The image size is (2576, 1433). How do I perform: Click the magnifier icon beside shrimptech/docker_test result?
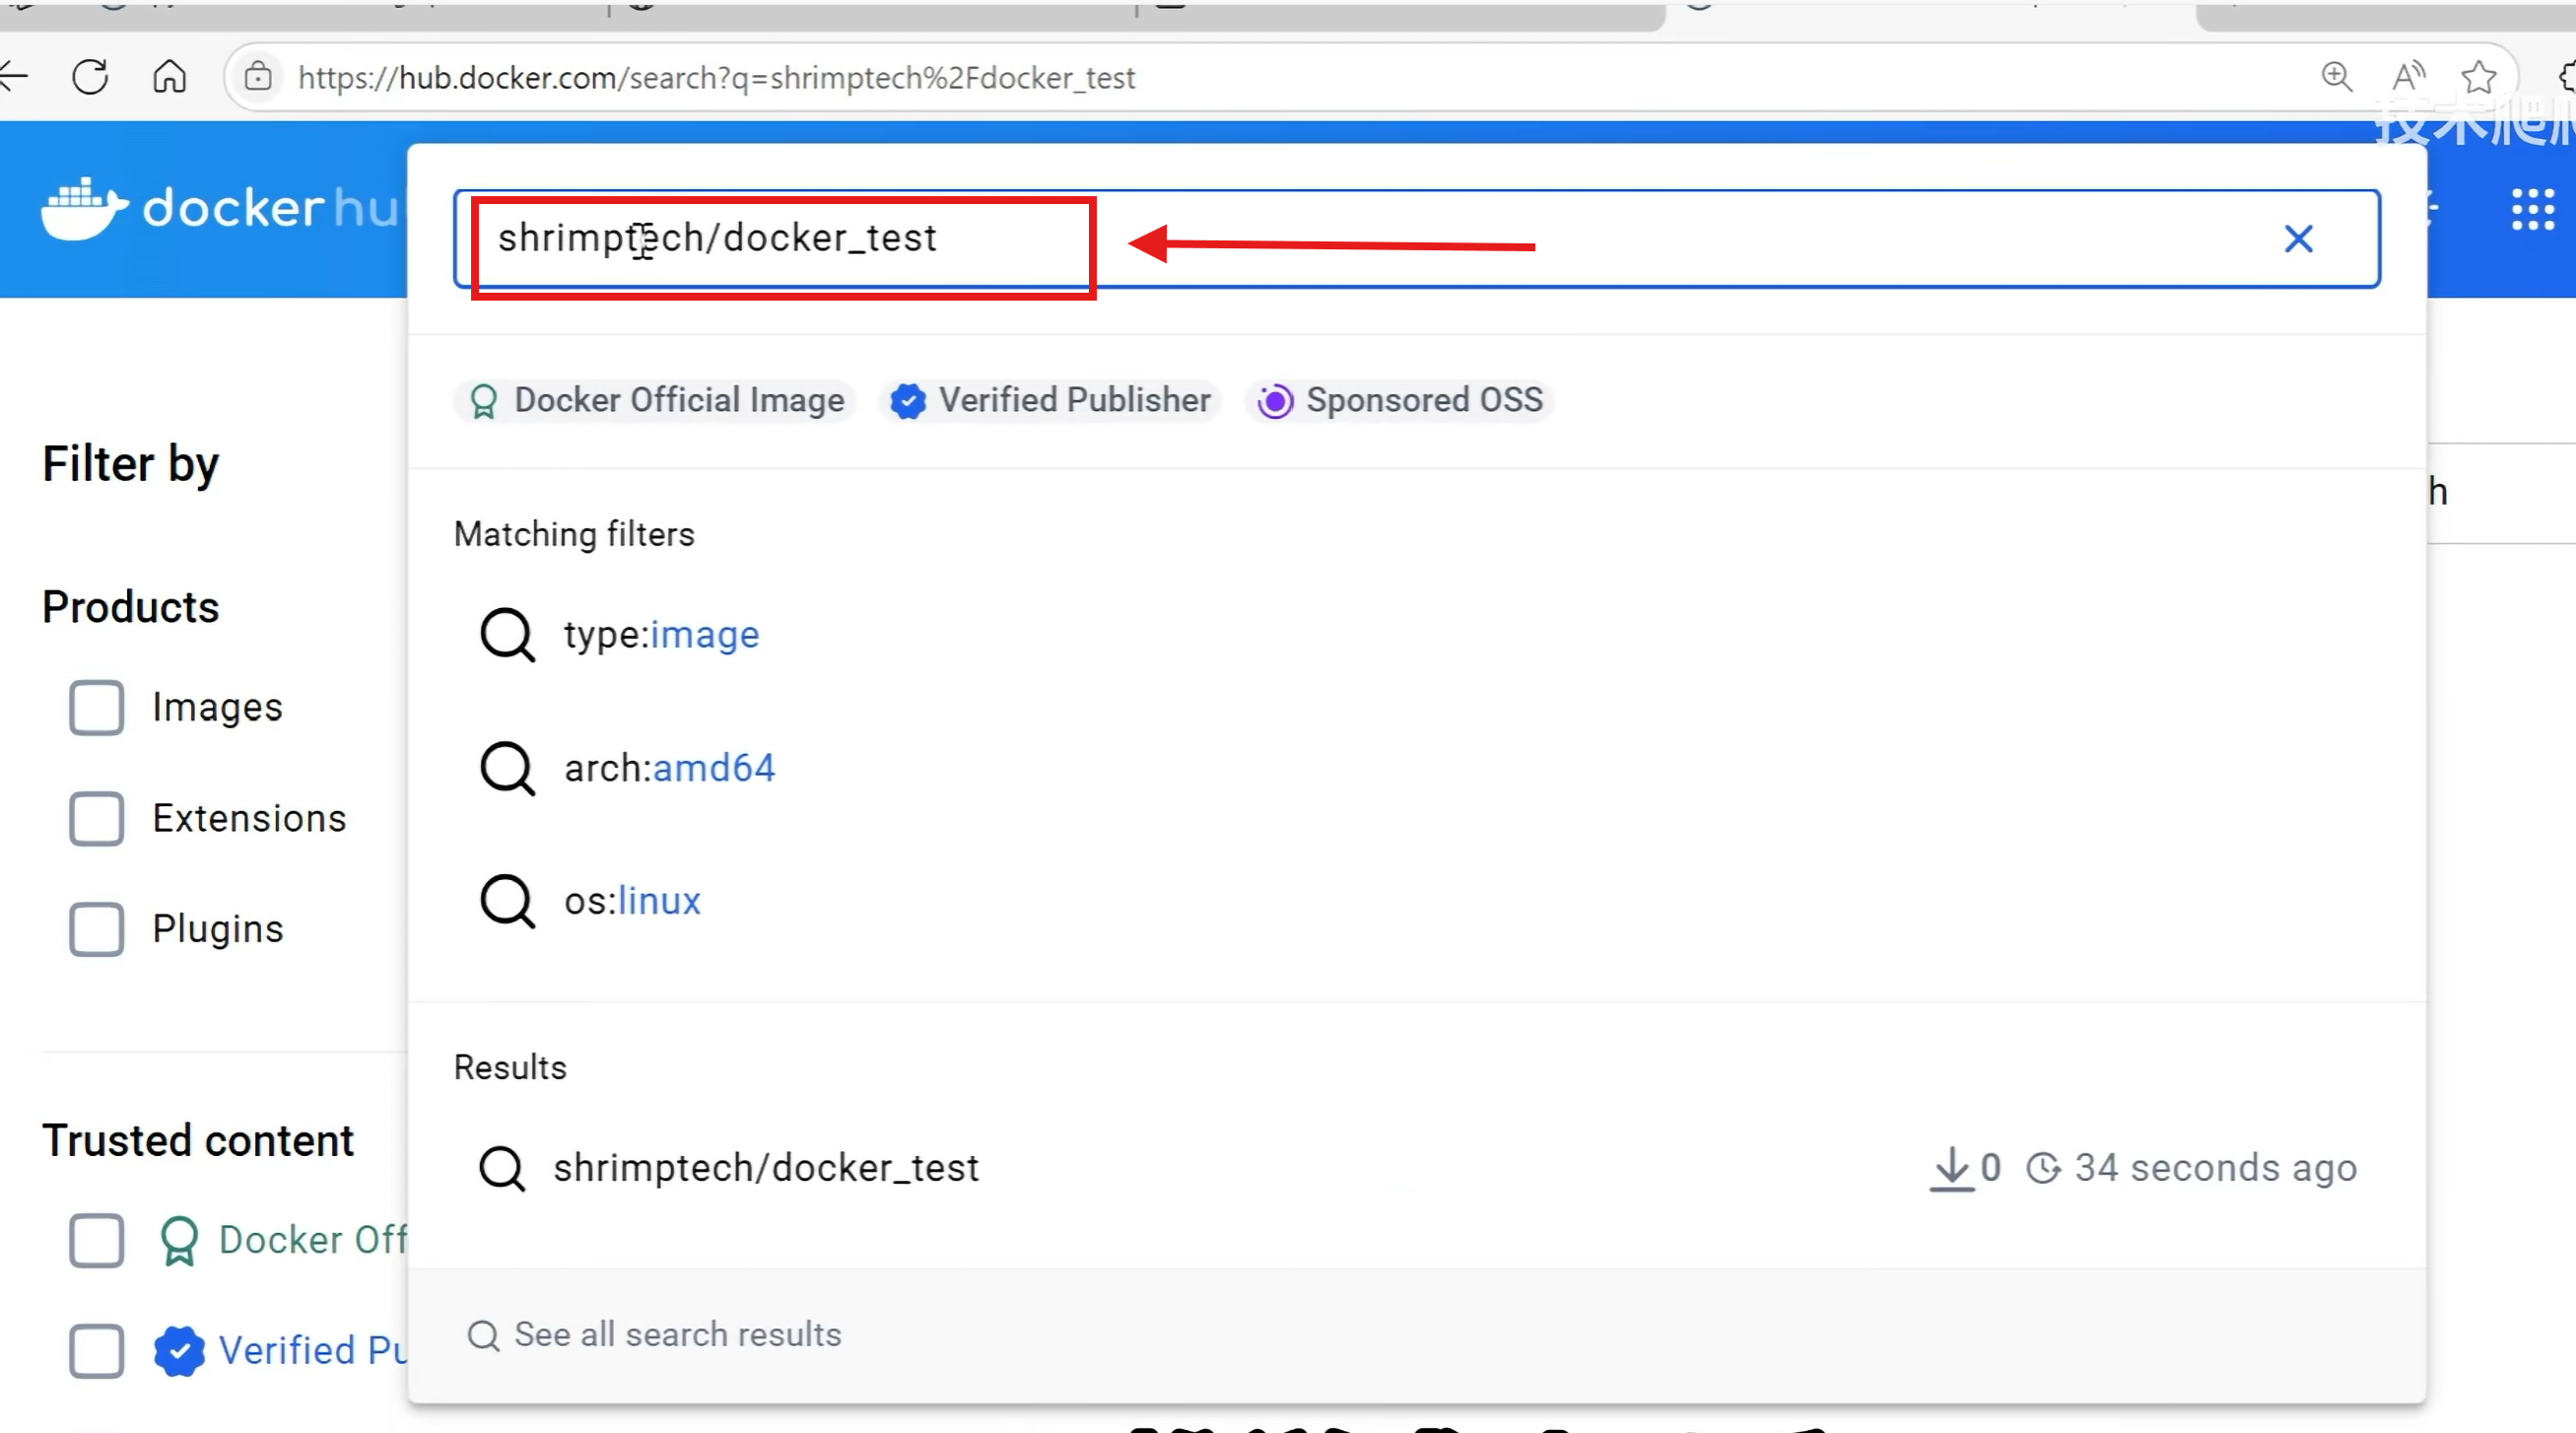tap(502, 1168)
